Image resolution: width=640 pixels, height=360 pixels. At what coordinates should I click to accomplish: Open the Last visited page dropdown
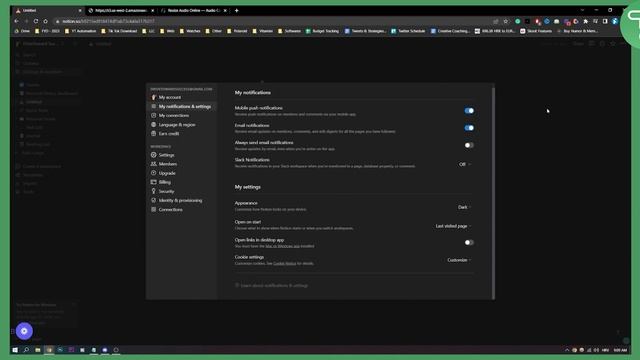(453, 226)
